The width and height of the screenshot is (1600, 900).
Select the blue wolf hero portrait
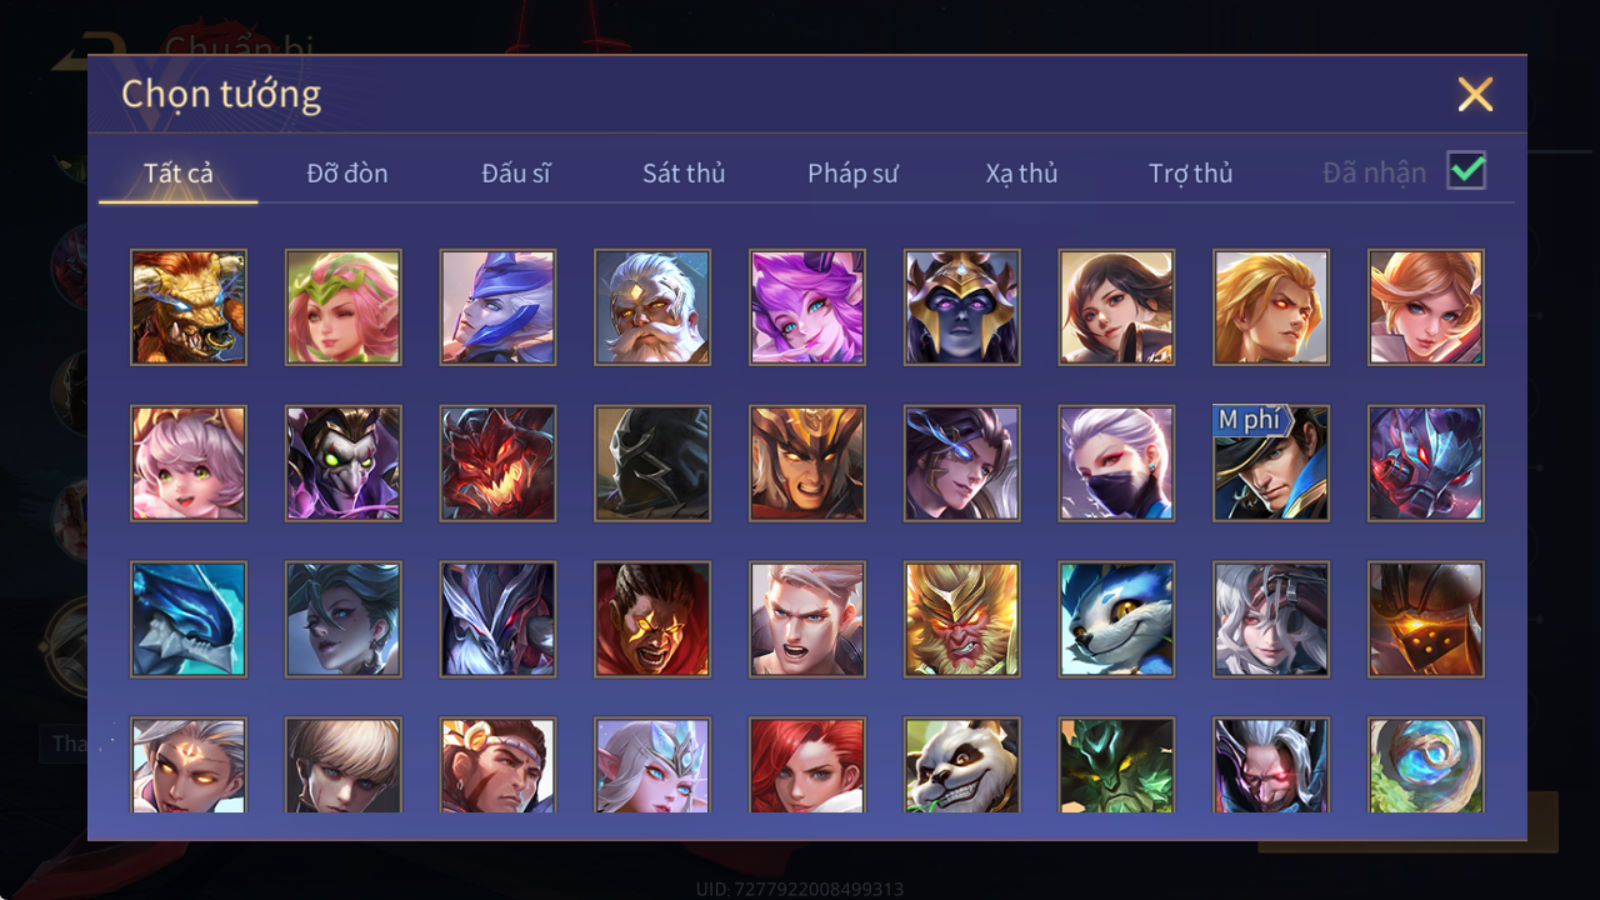click(1116, 619)
